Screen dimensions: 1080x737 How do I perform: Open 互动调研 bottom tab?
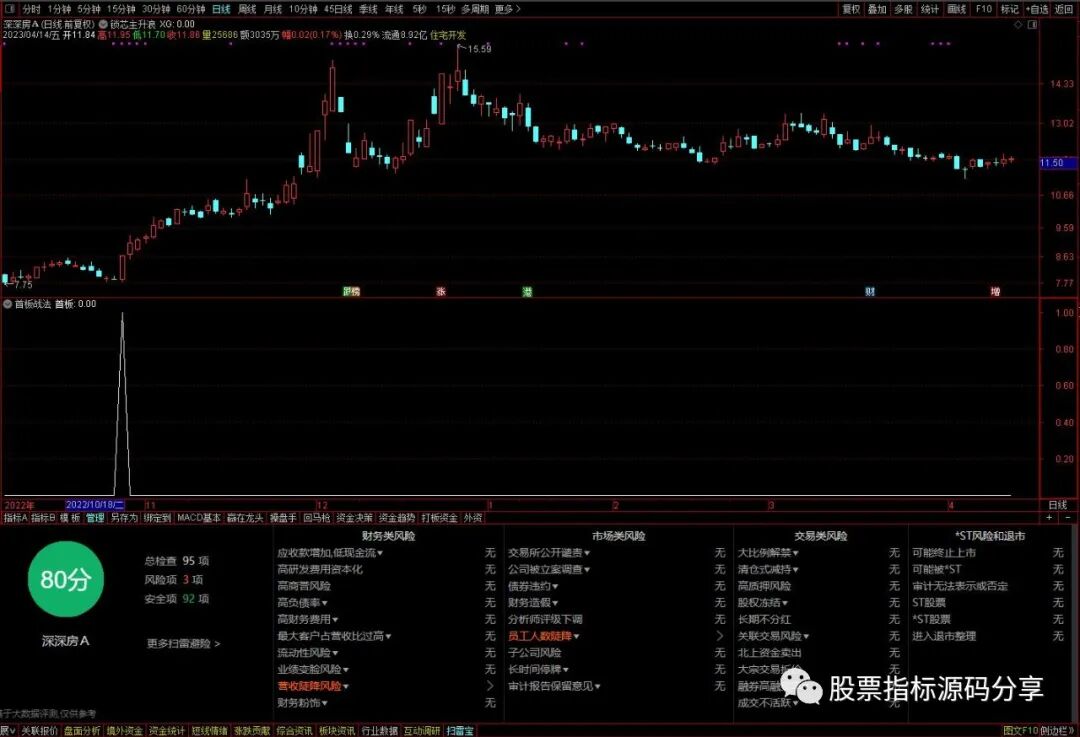(x=422, y=731)
